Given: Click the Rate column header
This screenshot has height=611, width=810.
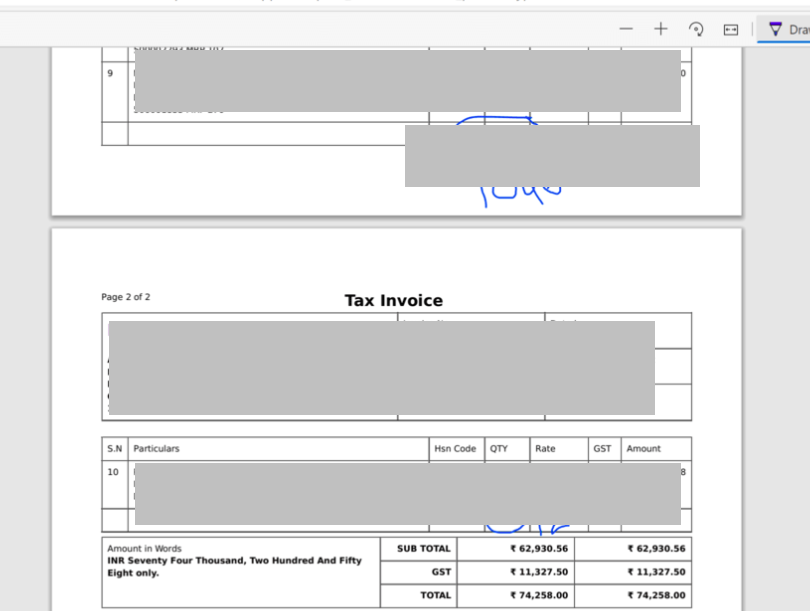Looking at the screenshot, I should tap(545, 448).
